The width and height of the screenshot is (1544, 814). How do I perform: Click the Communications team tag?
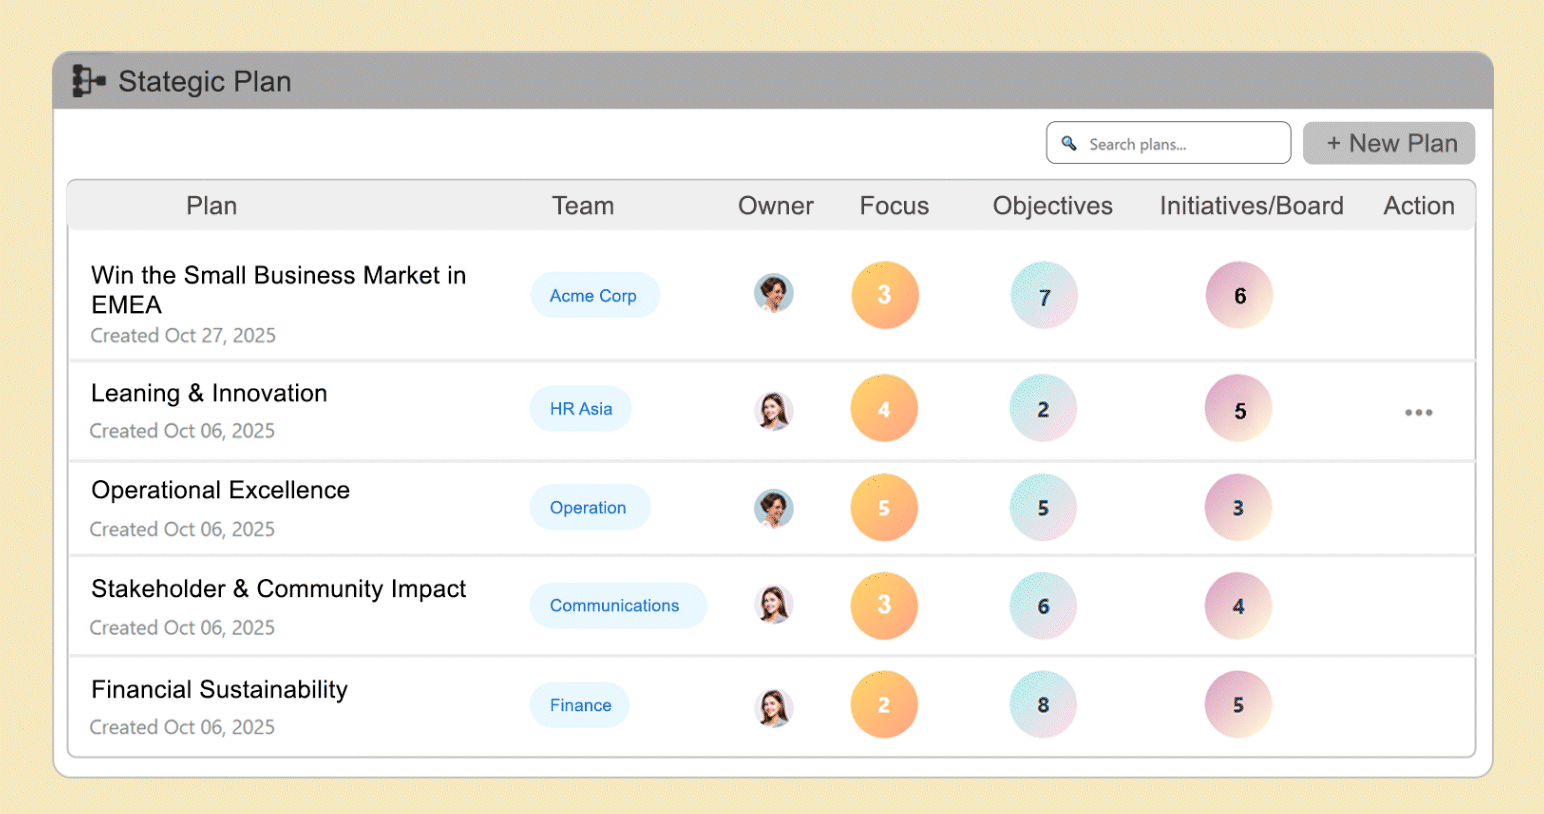pos(615,606)
